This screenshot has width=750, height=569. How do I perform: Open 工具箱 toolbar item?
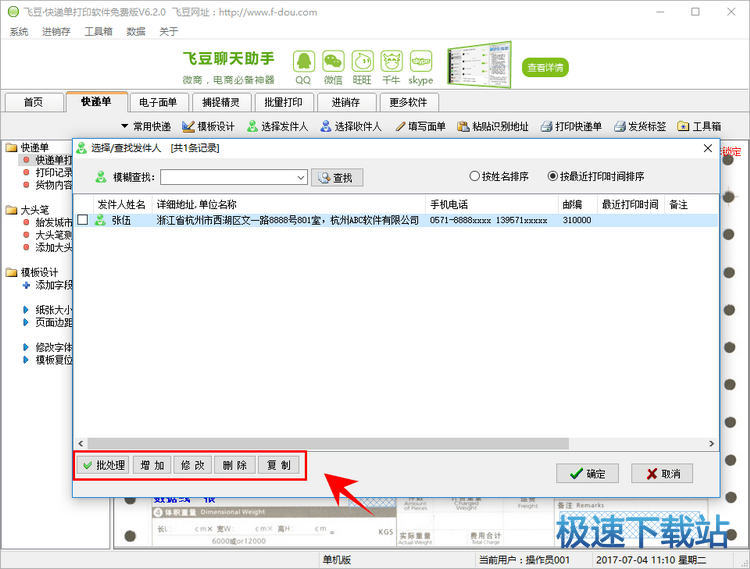point(699,127)
